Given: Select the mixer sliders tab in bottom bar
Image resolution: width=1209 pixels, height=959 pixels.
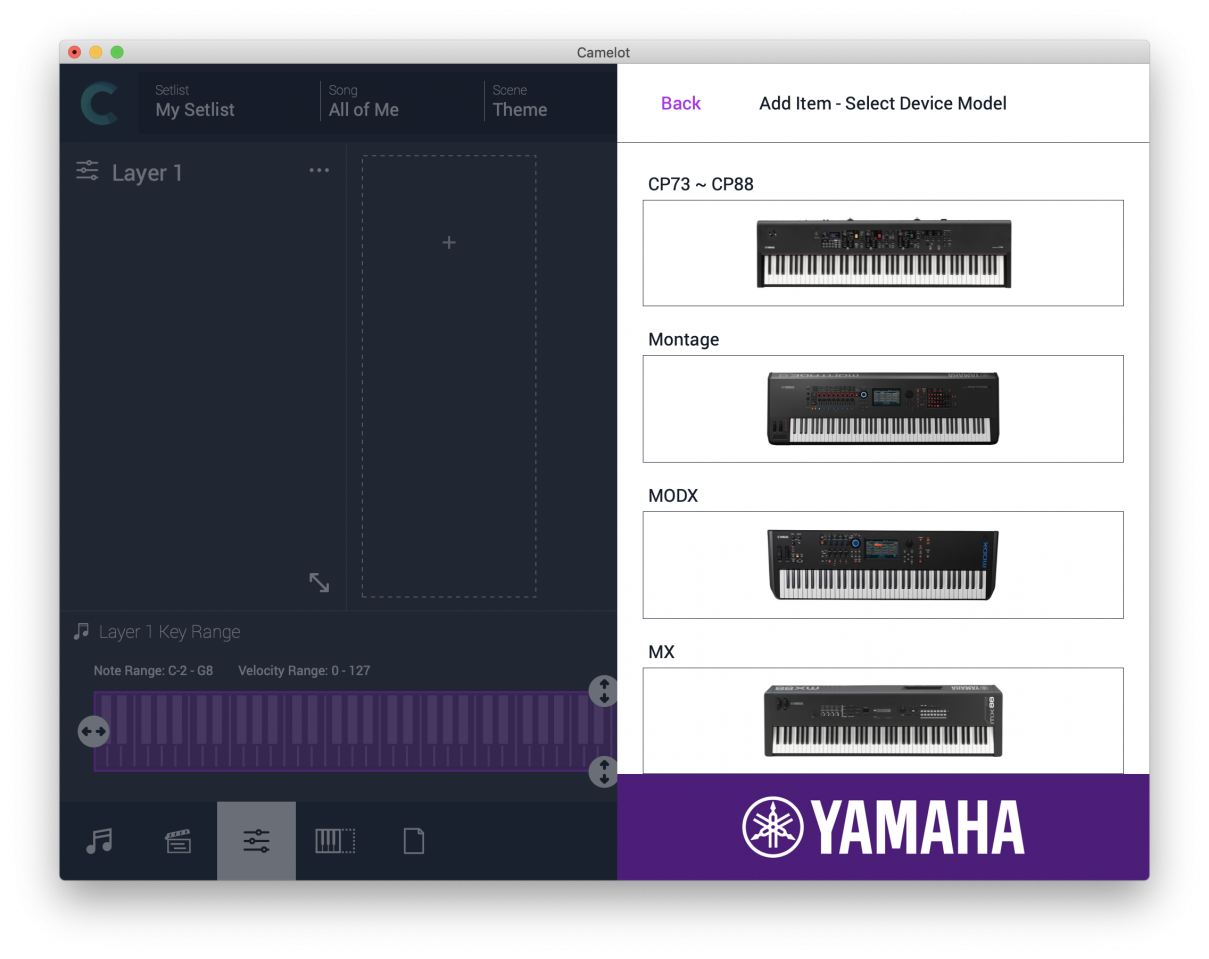Looking at the screenshot, I should [x=256, y=841].
